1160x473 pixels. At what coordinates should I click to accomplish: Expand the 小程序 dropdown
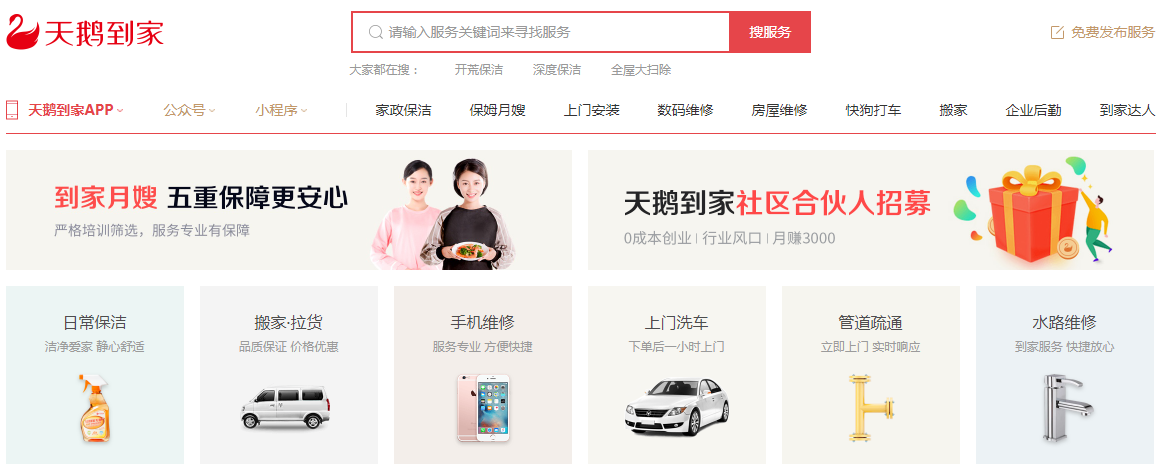[281, 110]
